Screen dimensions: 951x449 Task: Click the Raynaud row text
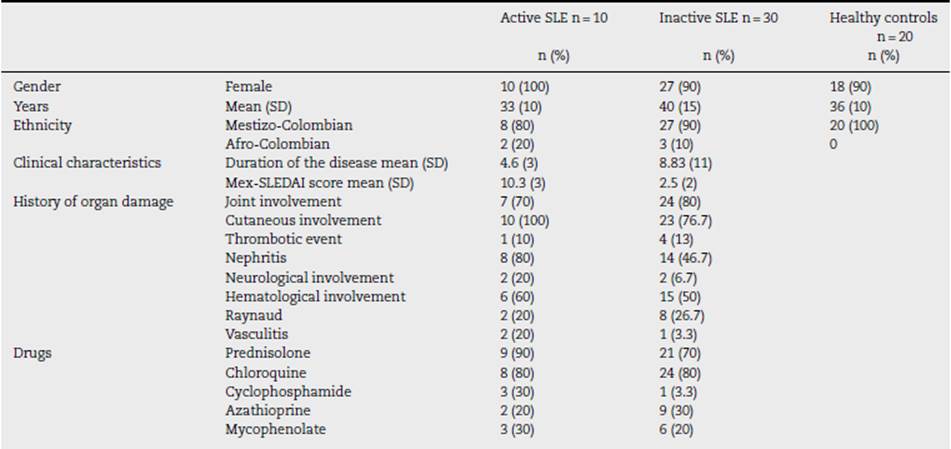pos(253,315)
